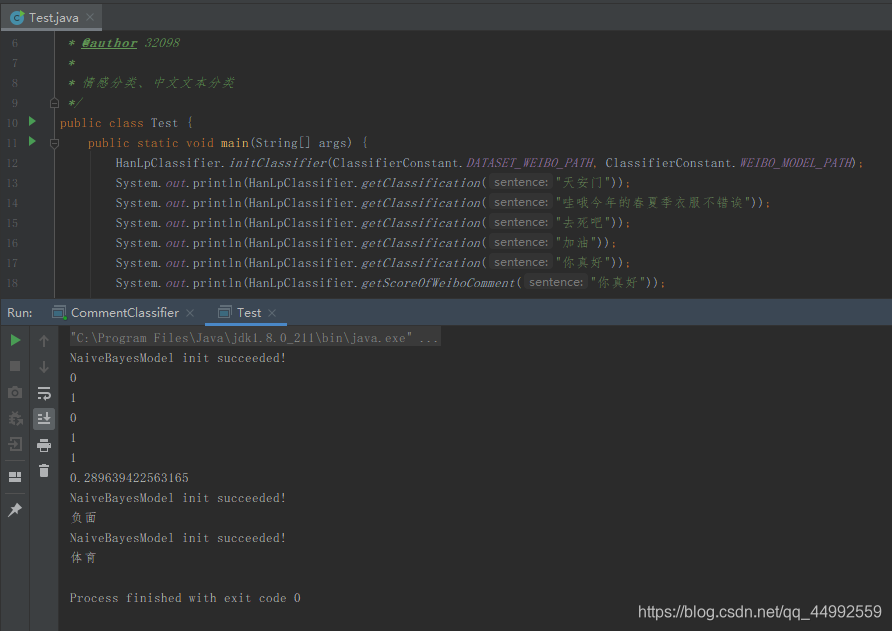Take a thread dump camera icon
The height and width of the screenshot is (631, 892).
(15, 392)
